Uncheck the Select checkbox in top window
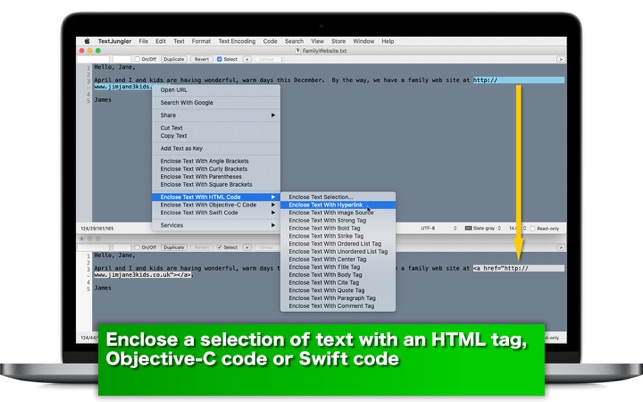 219,59
